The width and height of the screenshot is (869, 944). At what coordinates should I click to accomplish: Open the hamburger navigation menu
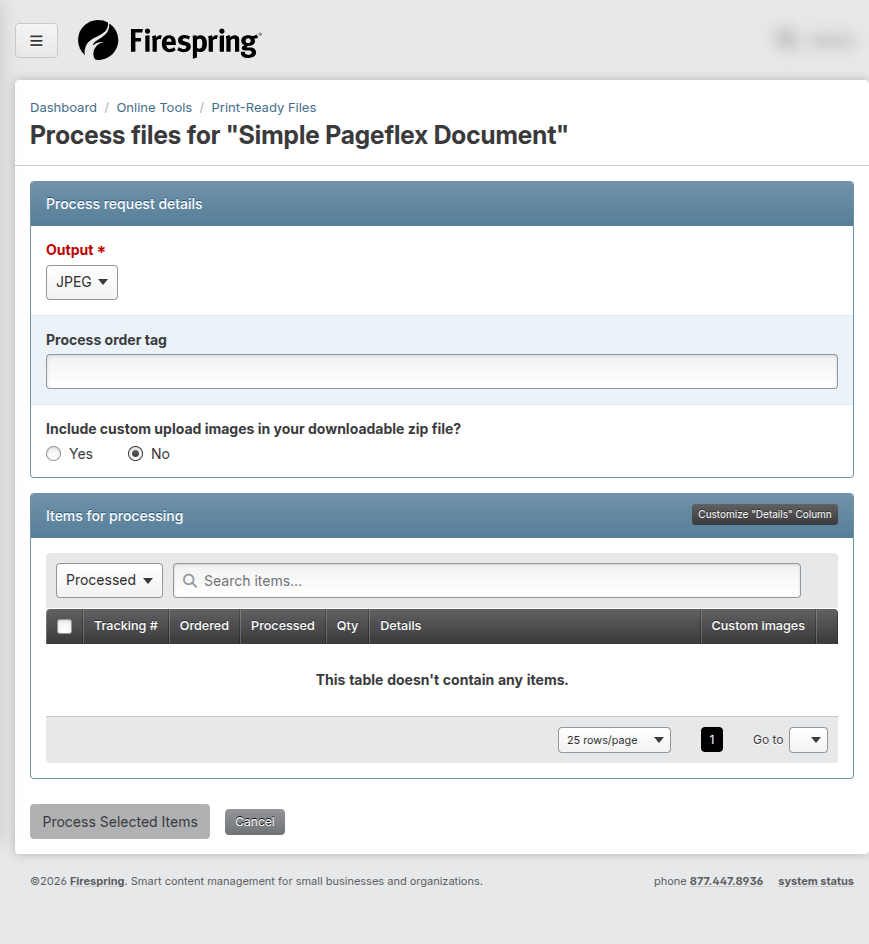click(x=36, y=41)
